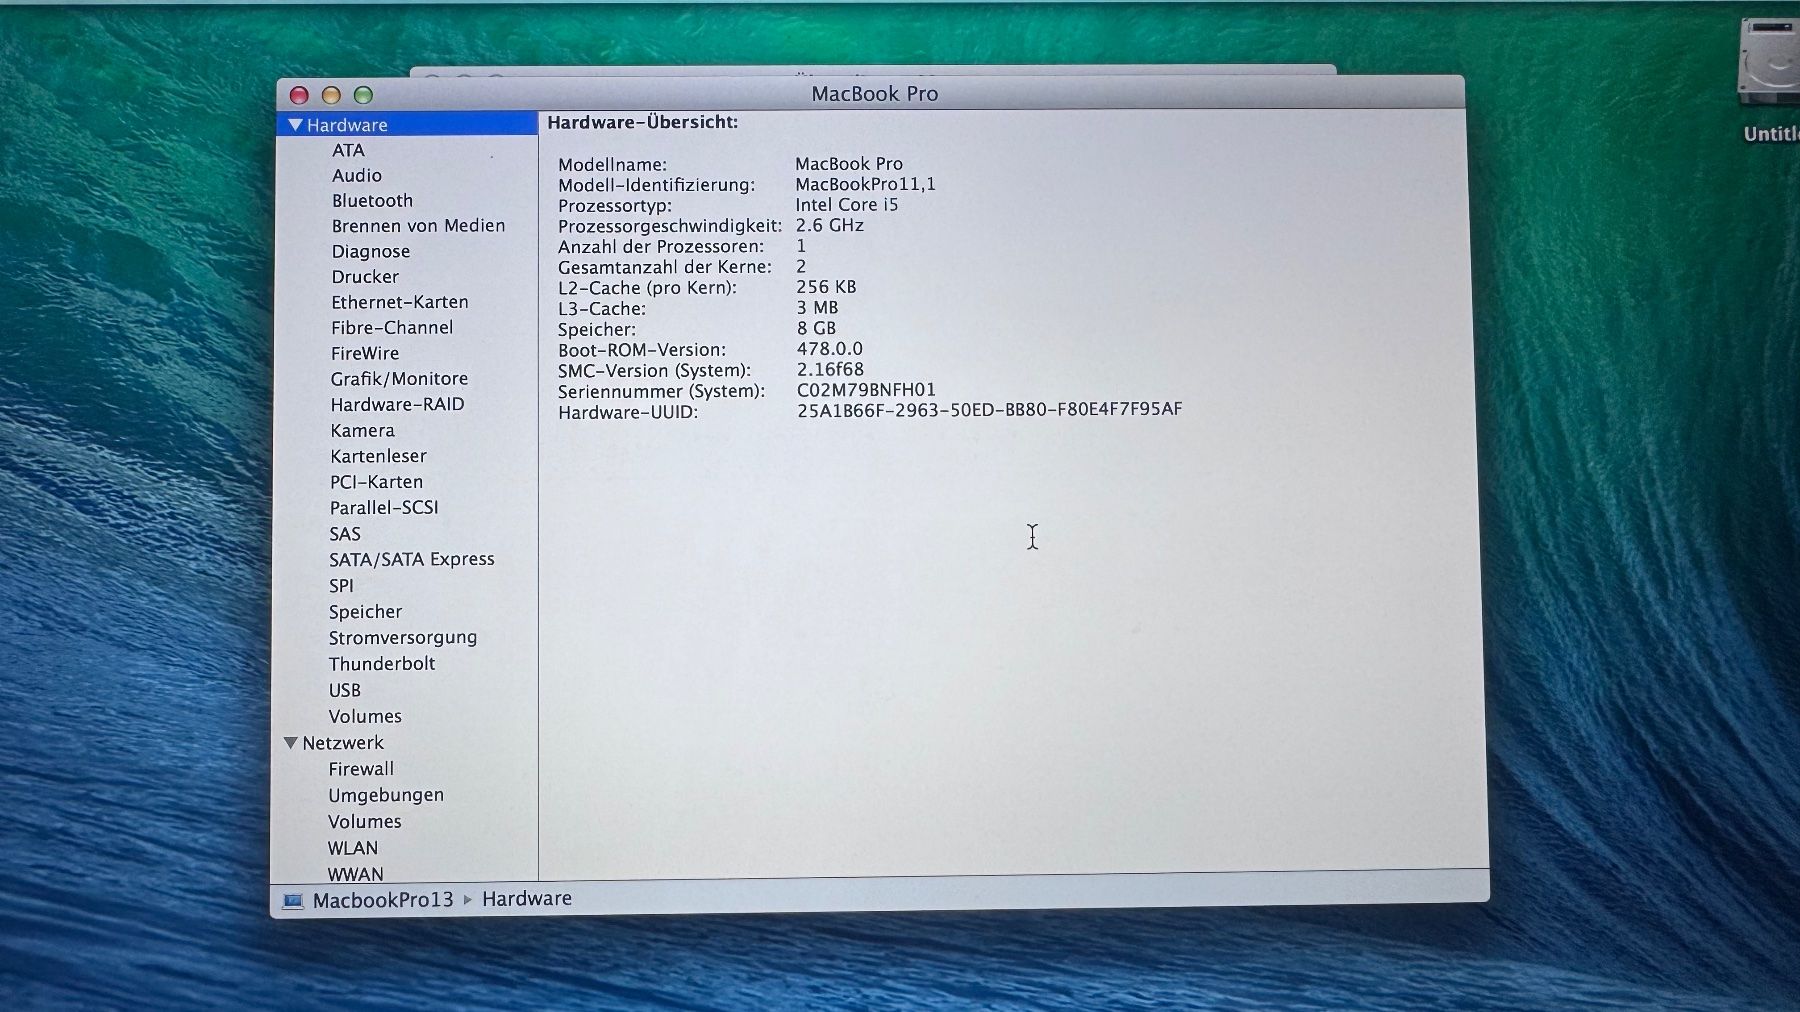Collapse the Hardware section triangle
This screenshot has width=1800, height=1012.
coord(295,125)
